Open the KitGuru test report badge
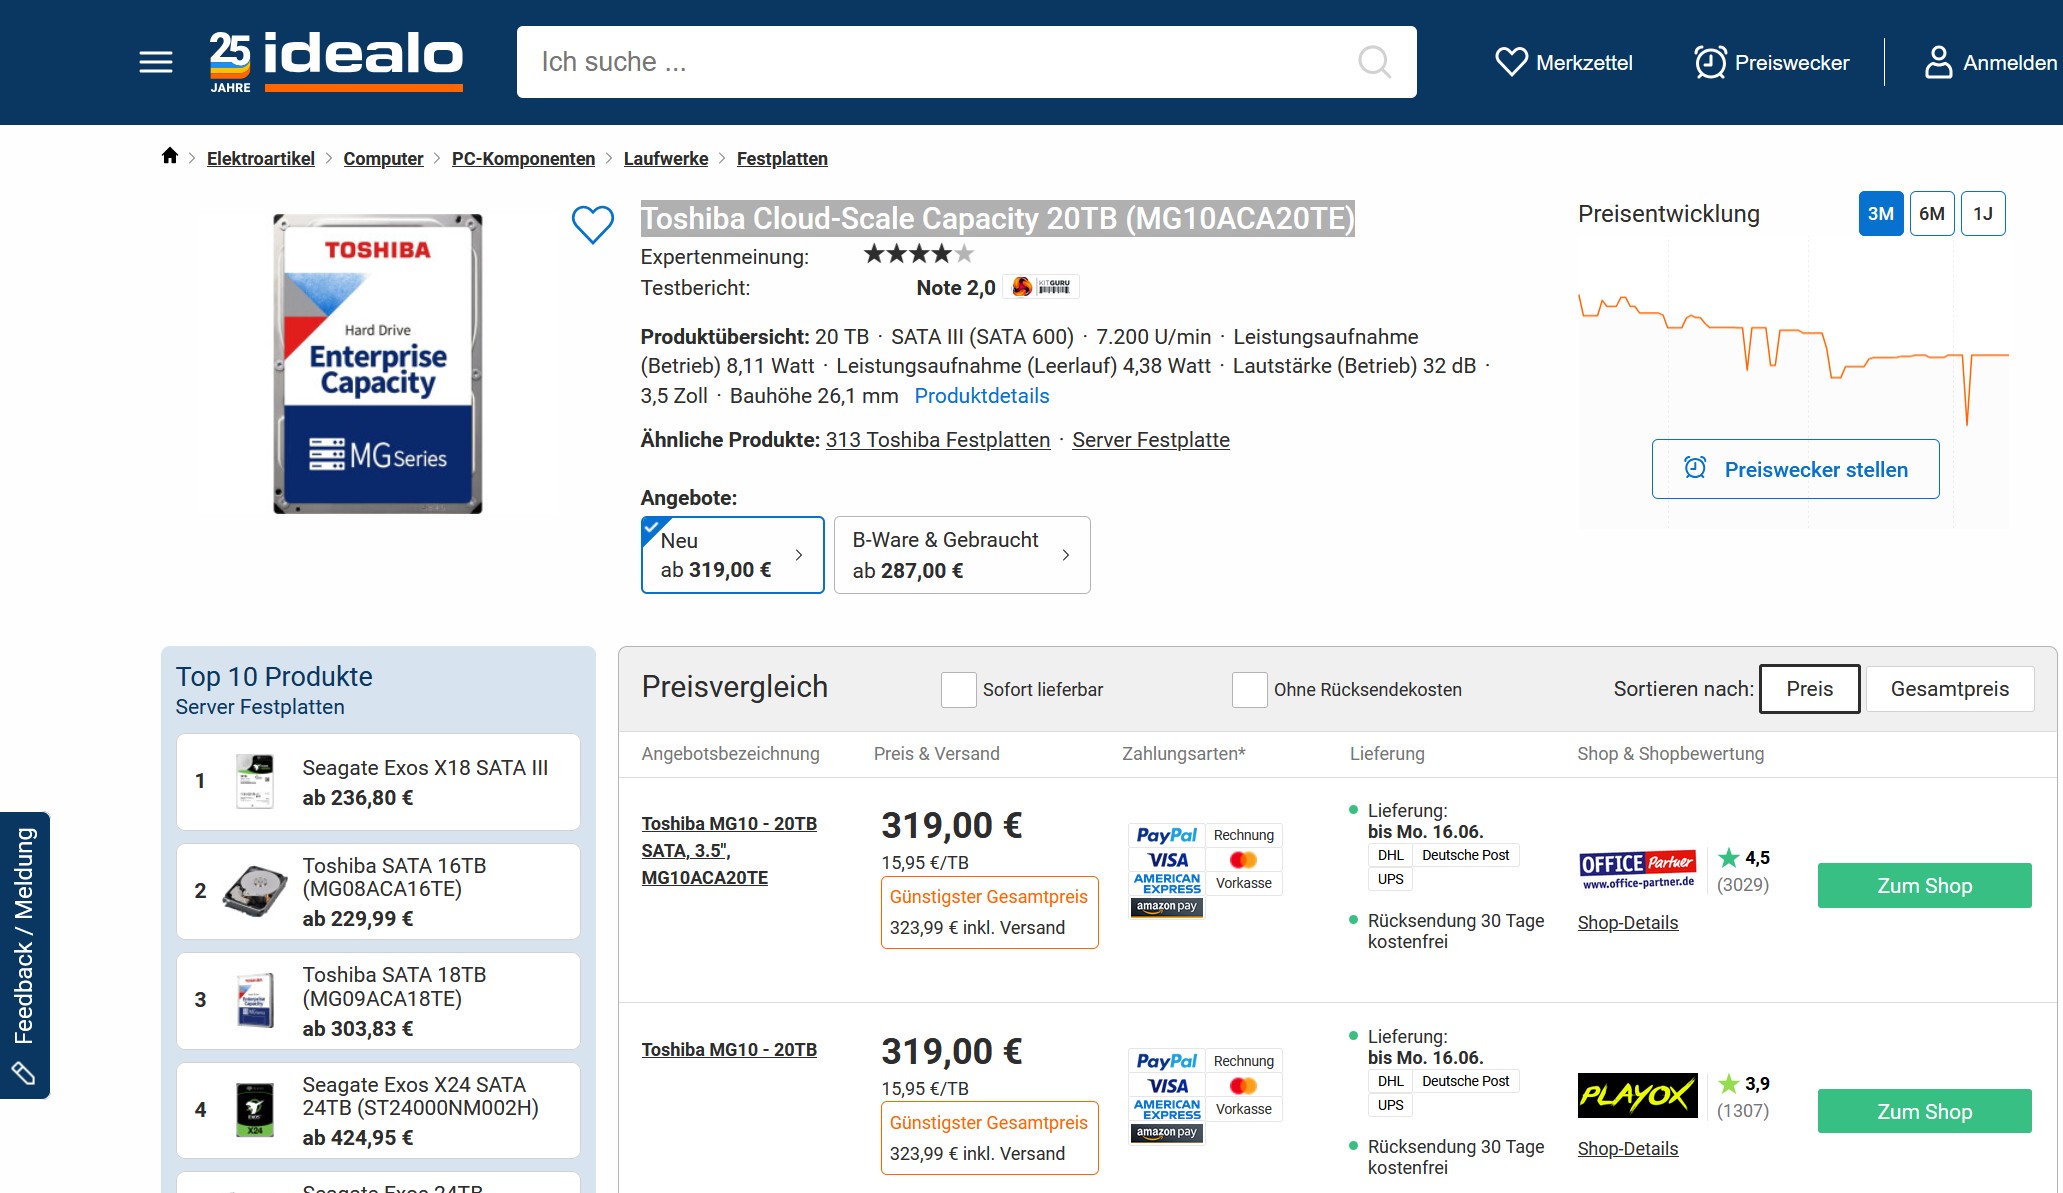2063x1193 pixels. pos(1041,287)
